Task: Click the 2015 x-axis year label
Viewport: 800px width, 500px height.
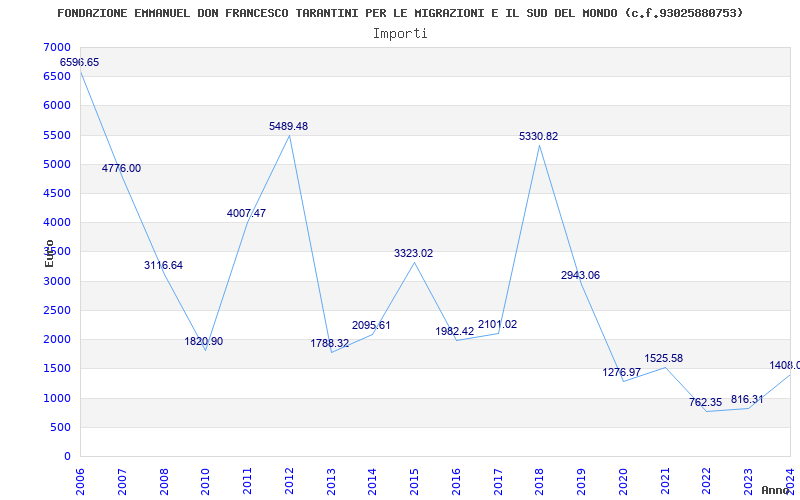Action: [x=414, y=482]
